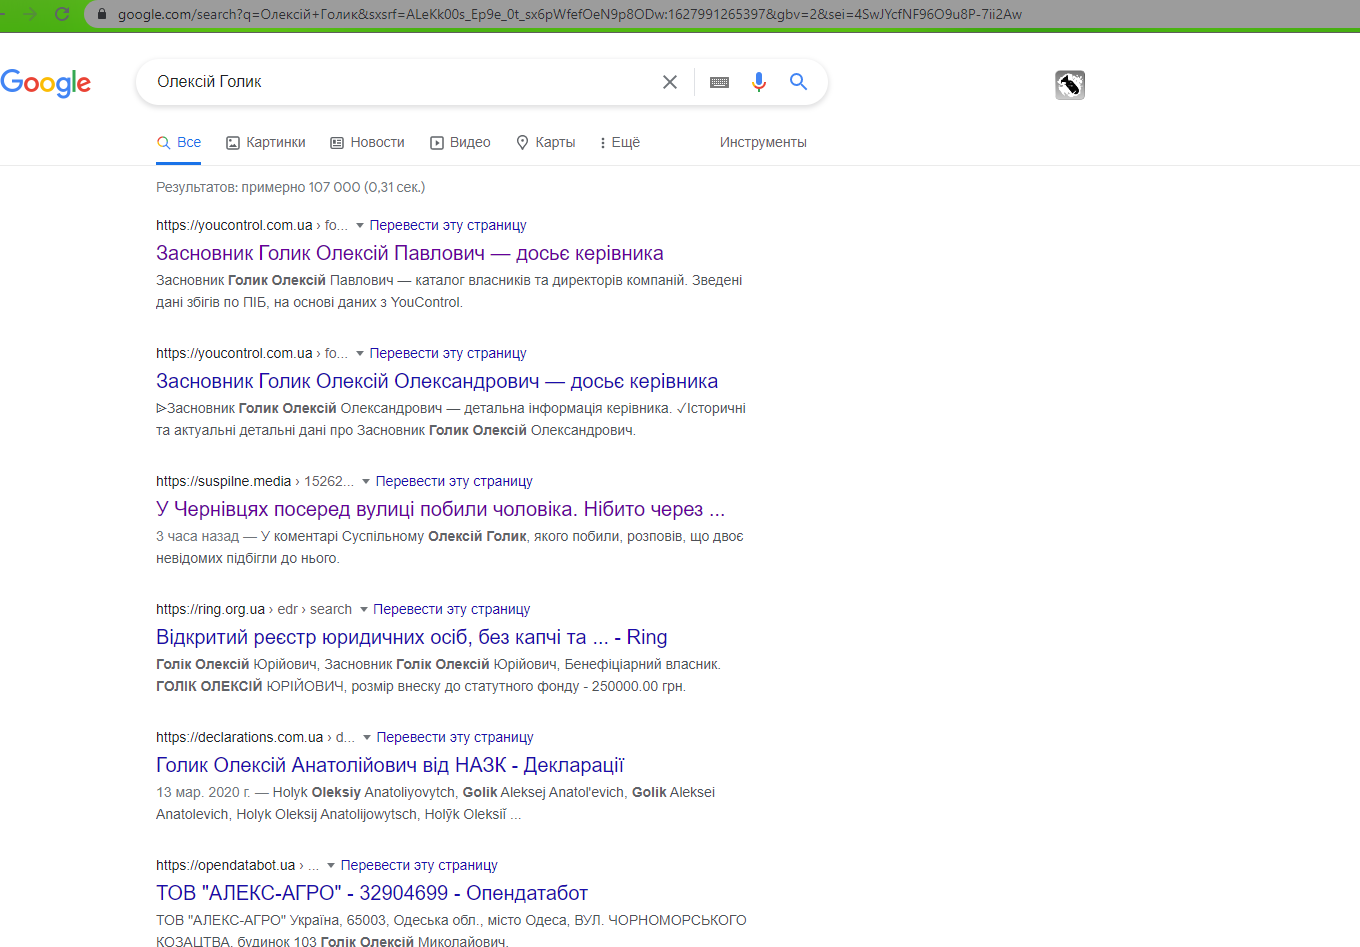Click Инструменты button

[x=763, y=143]
